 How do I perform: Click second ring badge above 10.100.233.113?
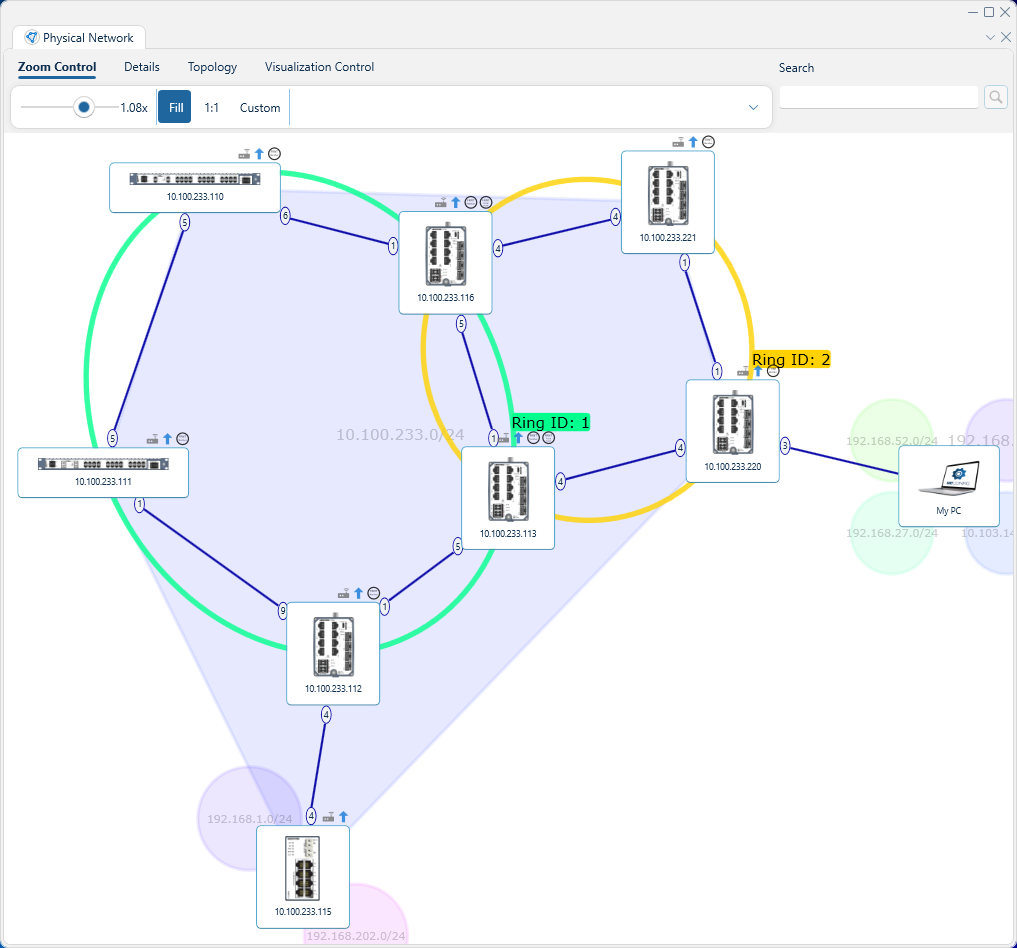pos(548,438)
